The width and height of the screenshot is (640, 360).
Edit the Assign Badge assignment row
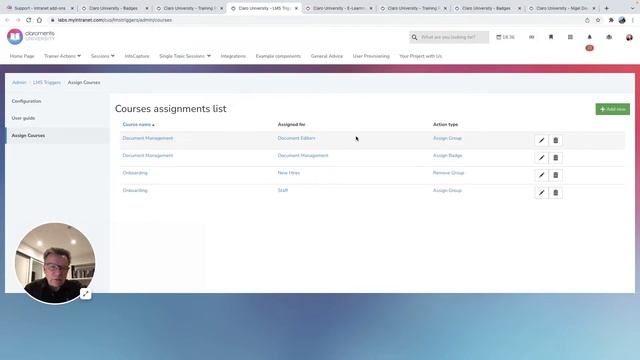tap(541, 158)
